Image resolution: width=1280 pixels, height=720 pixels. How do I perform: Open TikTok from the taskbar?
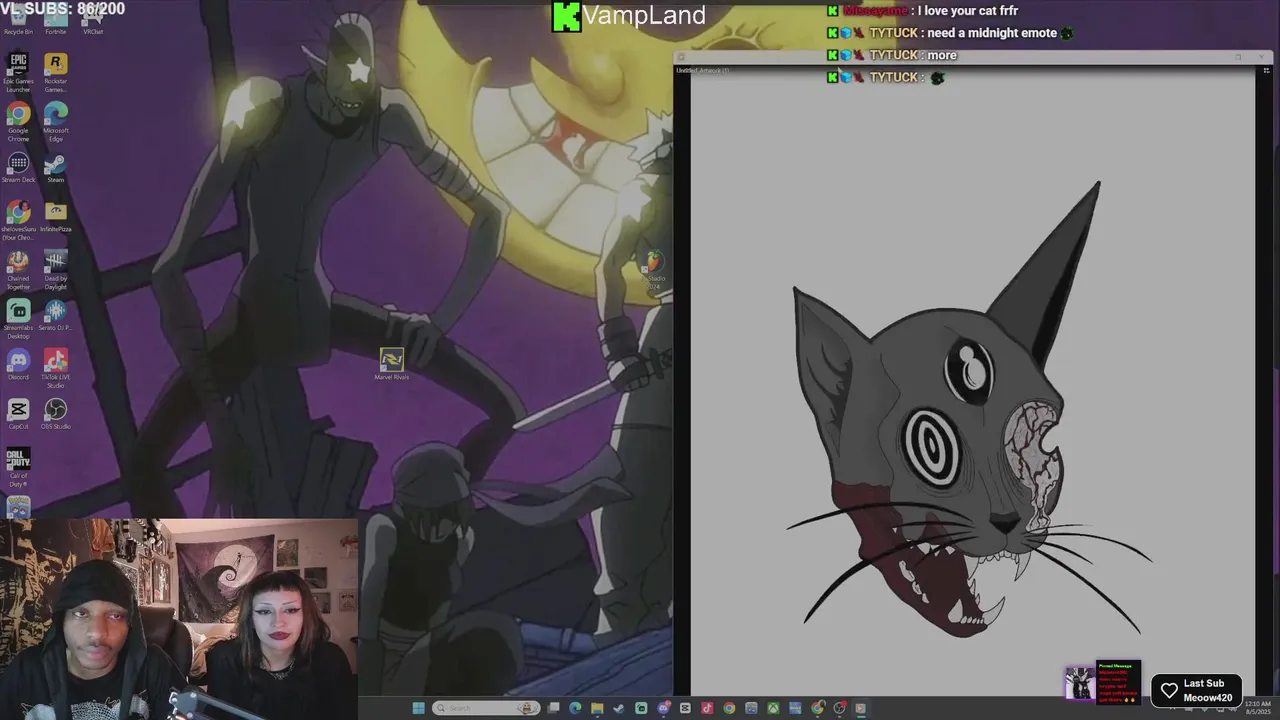click(707, 708)
